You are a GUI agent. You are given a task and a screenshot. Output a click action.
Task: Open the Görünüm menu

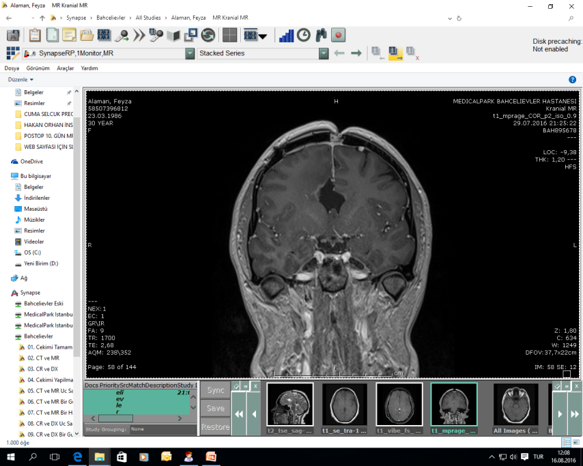click(38, 68)
